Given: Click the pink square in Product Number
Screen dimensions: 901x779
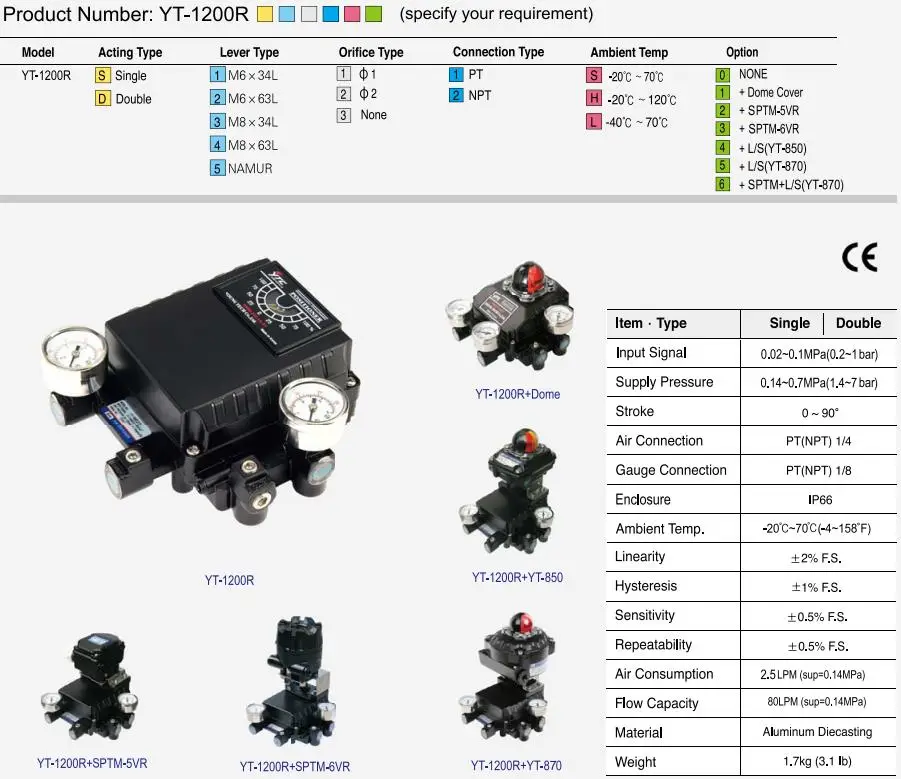Looking at the screenshot, I should click(351, 14).
